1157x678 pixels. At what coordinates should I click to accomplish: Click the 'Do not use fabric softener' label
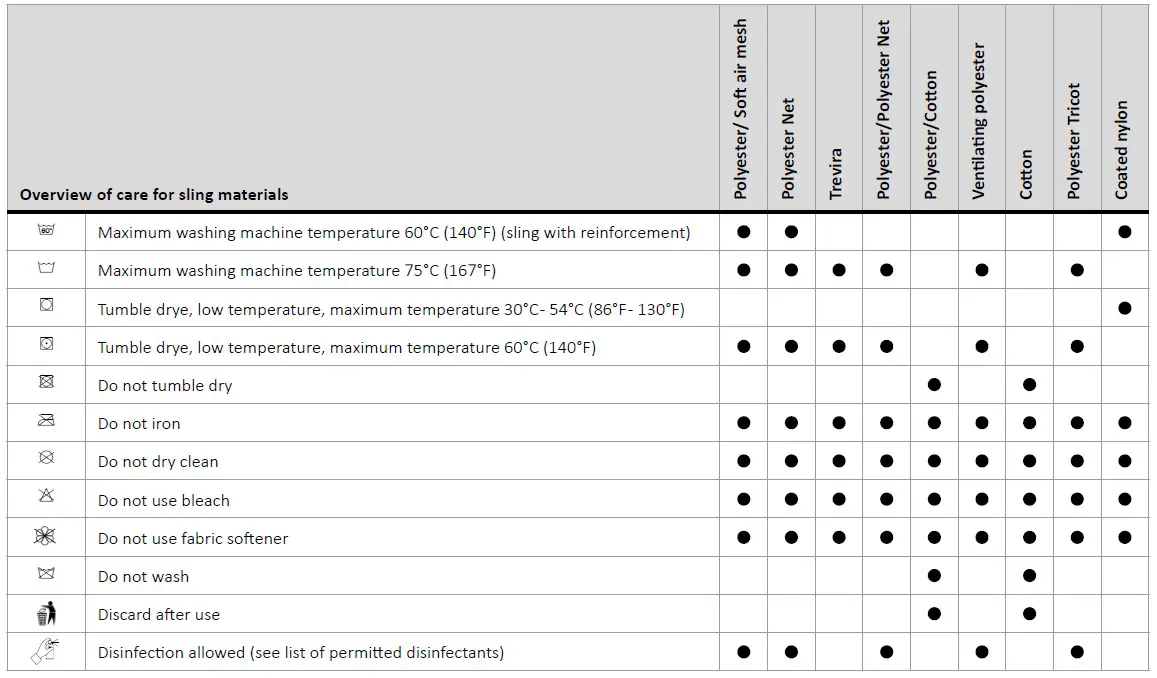(x=193, y=538)
